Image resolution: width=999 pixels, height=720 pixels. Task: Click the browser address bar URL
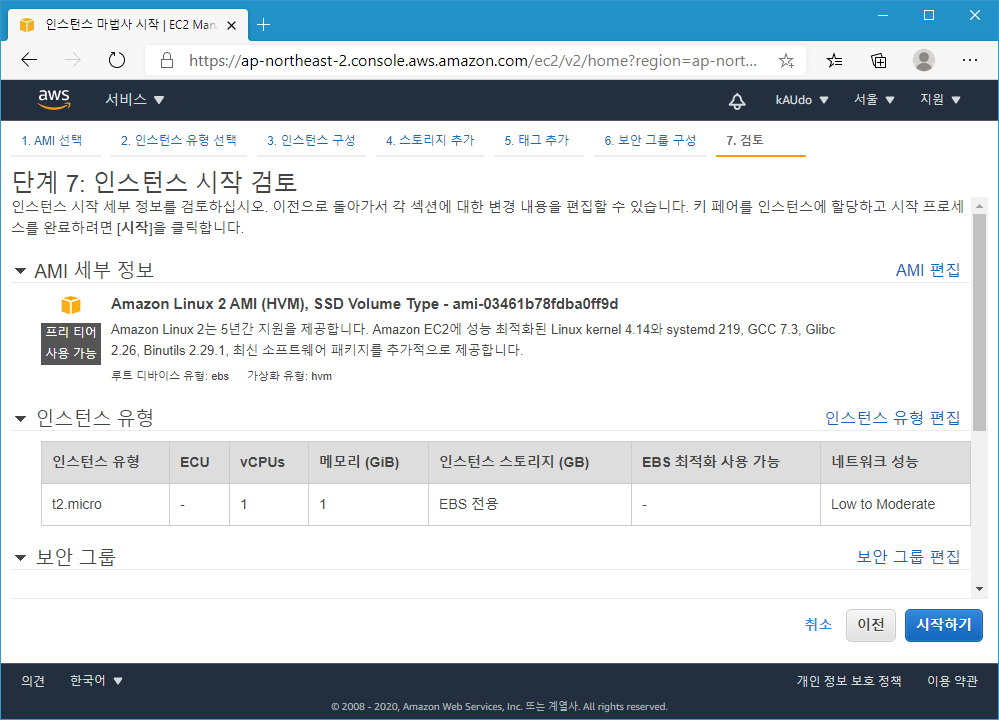473,60
